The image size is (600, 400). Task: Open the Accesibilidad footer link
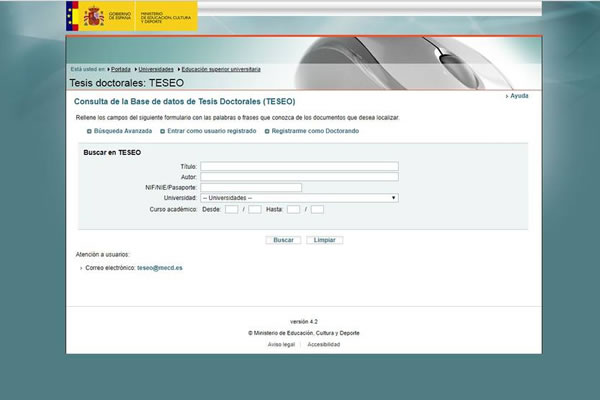point(324,344)
